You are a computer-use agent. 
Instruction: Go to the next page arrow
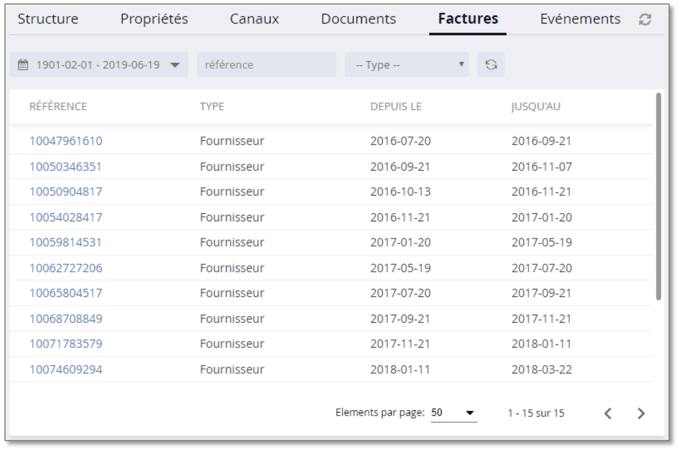(x=641, y=413)
